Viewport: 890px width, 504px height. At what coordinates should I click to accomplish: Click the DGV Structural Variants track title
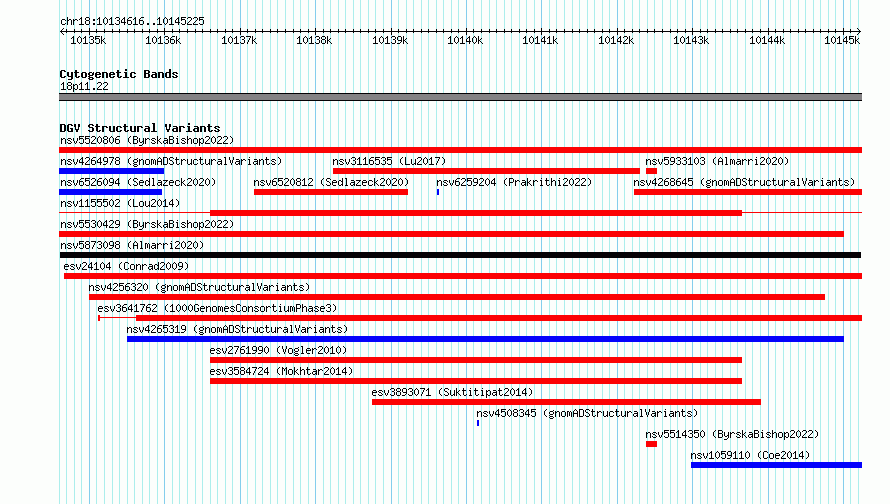pos(140,128)
